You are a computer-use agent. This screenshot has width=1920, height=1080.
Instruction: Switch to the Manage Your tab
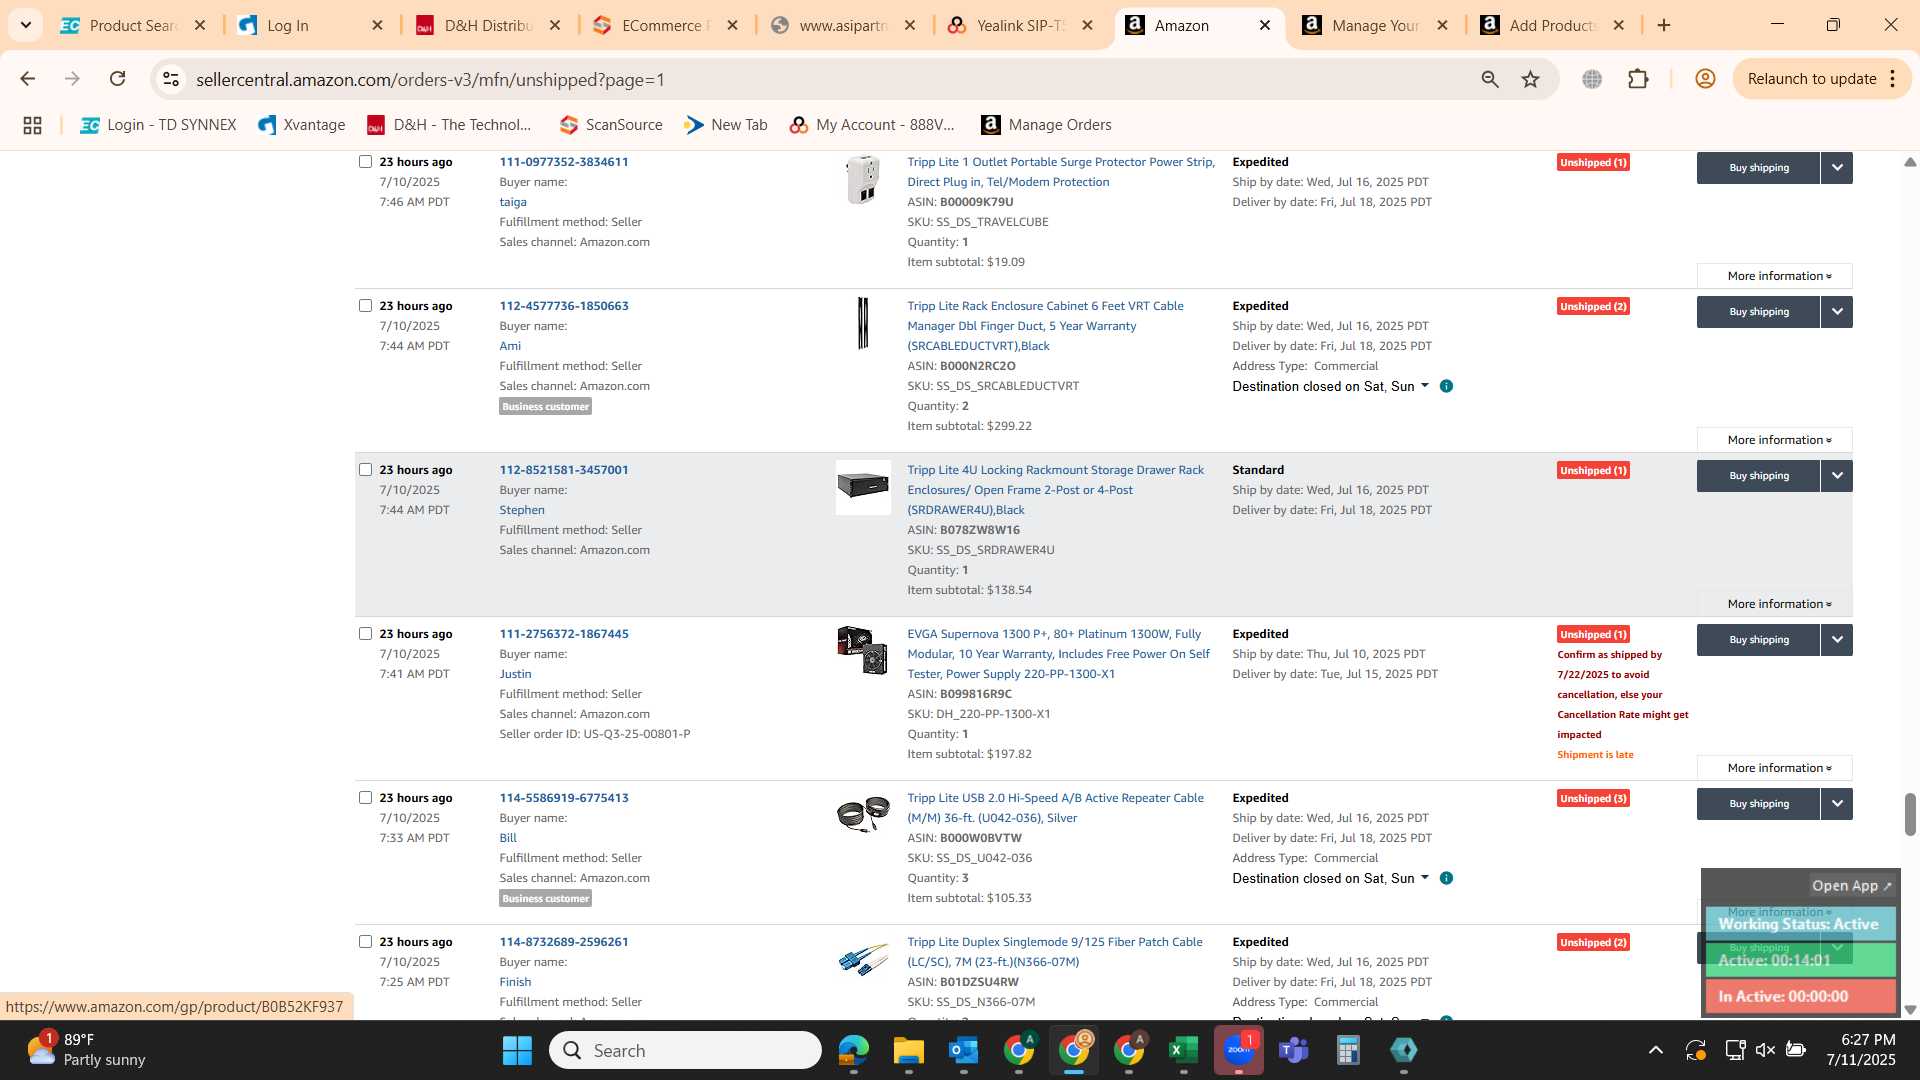click(1375, 25)
